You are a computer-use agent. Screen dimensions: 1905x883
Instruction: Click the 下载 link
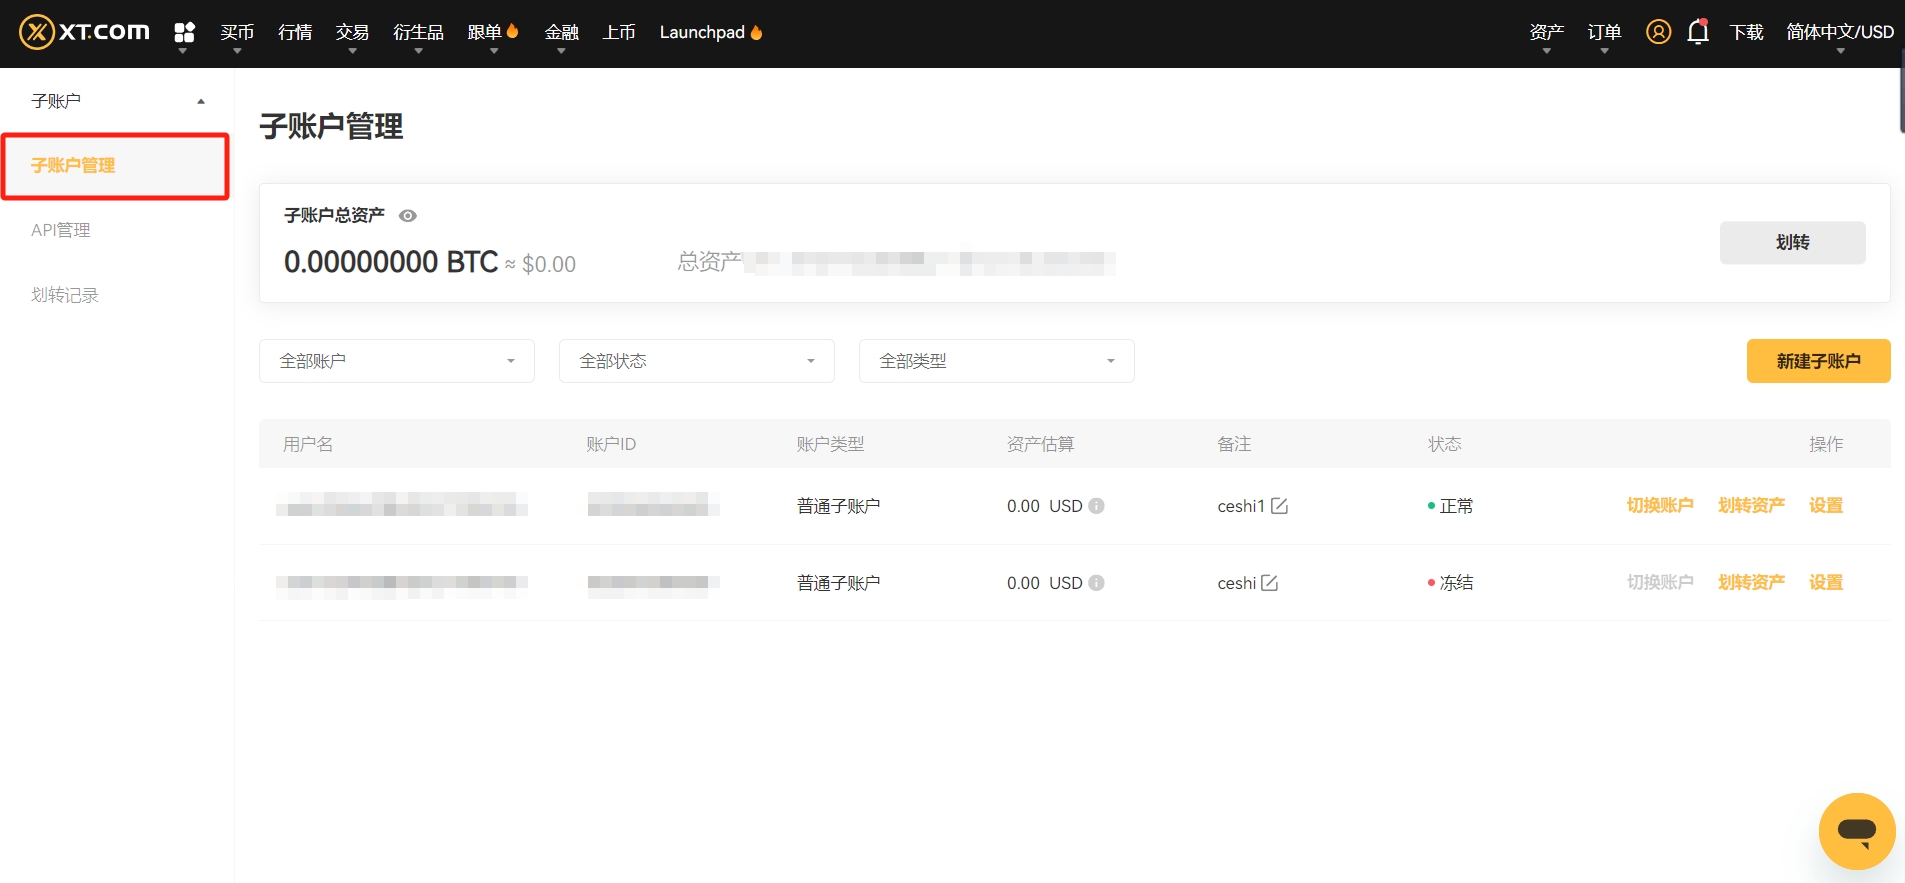click(x=1746, y=32)
